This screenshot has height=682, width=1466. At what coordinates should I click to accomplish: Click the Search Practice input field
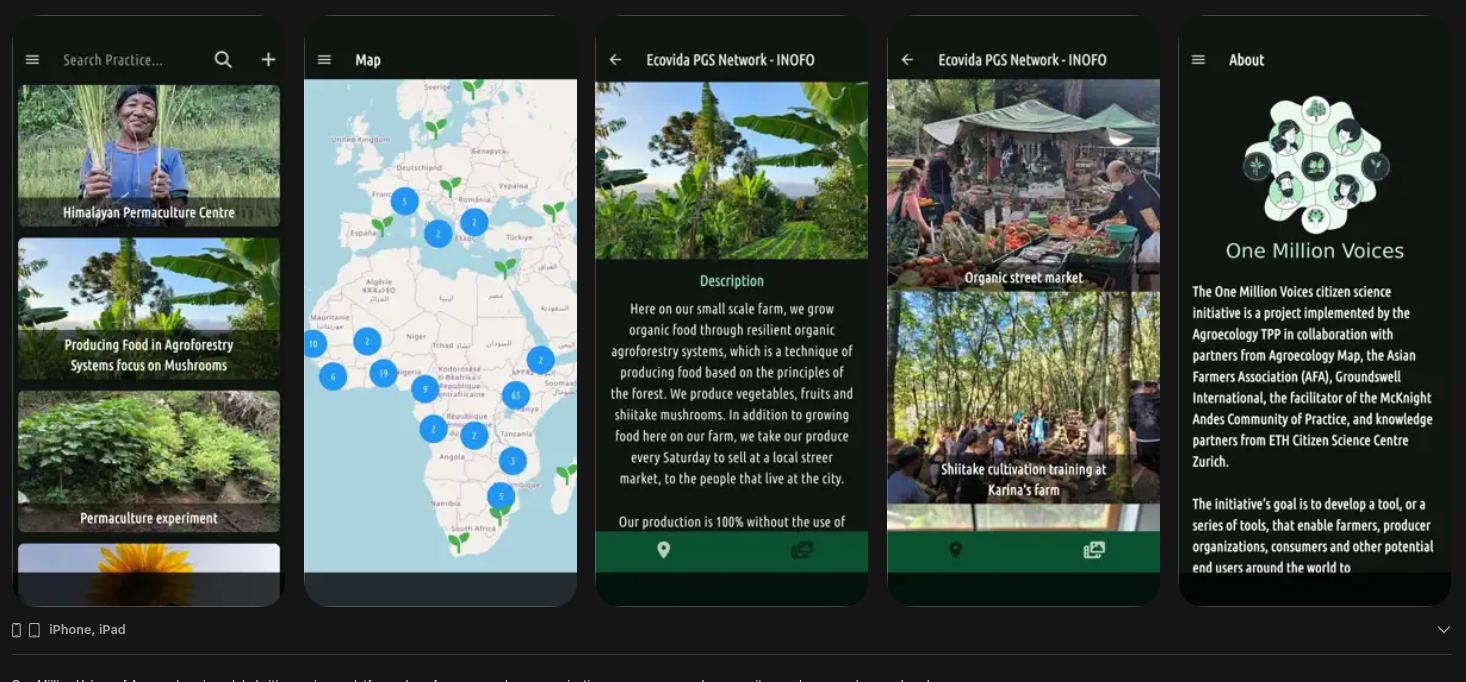click(125, 60)
